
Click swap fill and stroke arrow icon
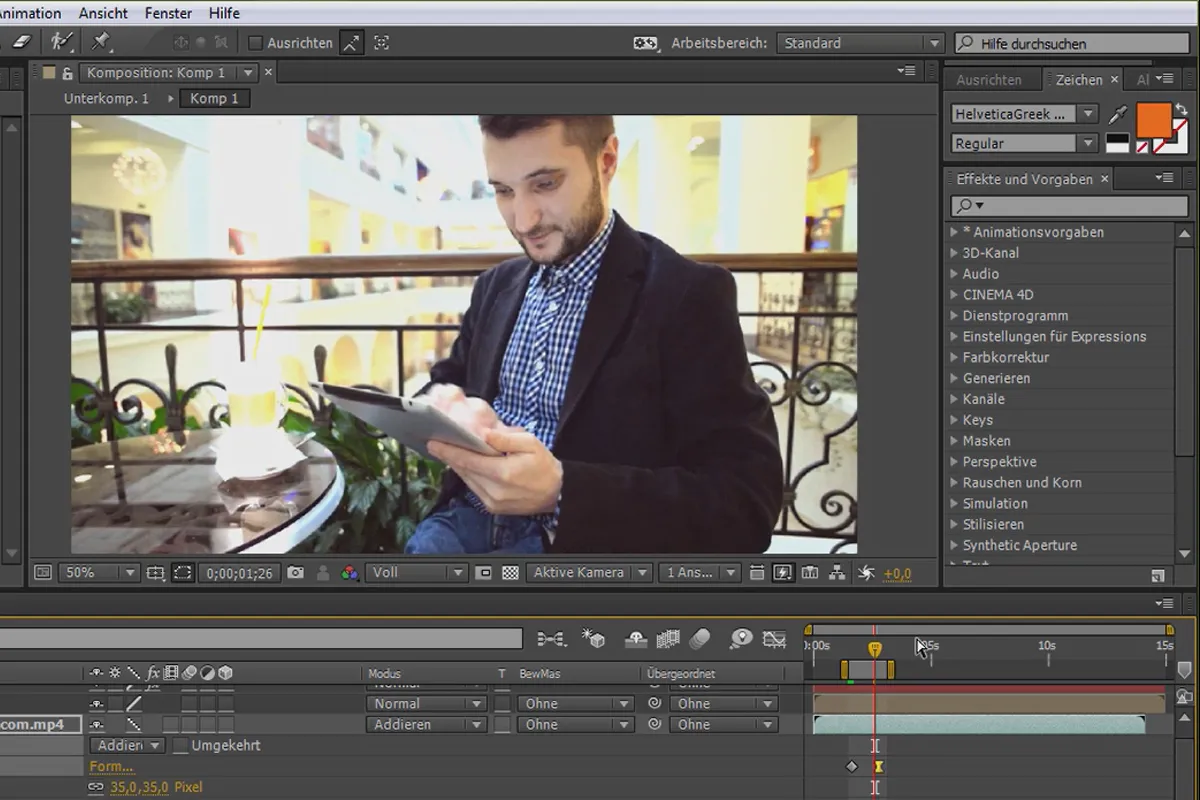coord(1181,109)
